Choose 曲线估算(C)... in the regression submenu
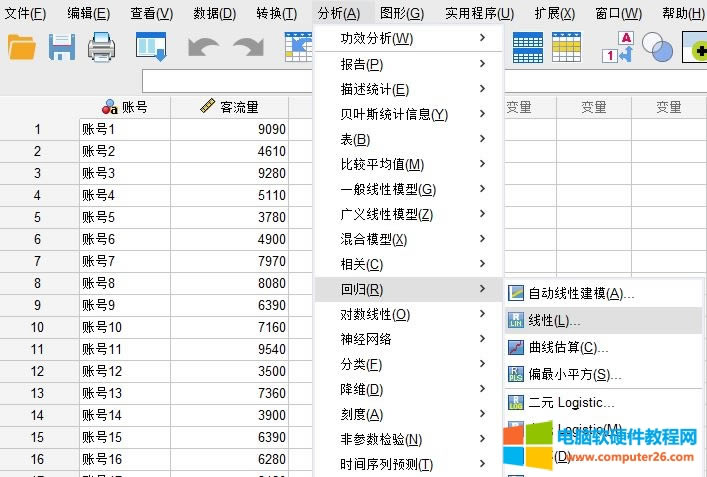 click(568, 348)
